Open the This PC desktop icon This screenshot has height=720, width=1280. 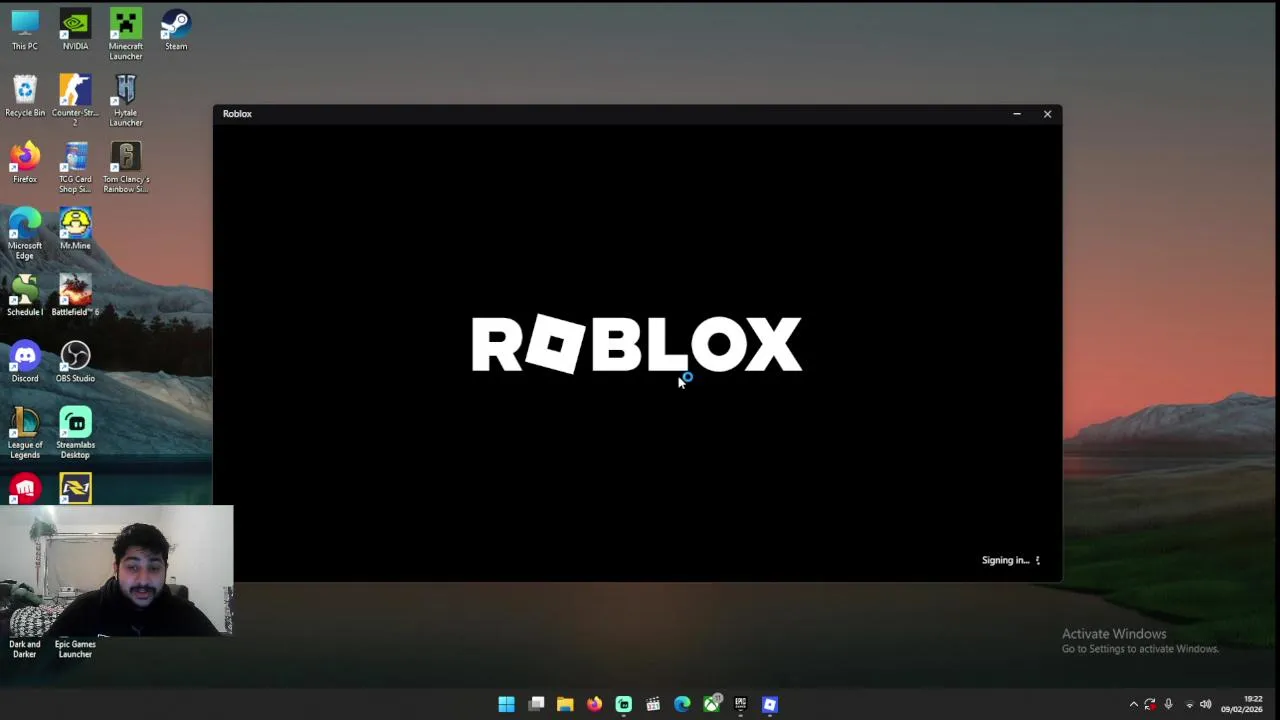(25, 30)
